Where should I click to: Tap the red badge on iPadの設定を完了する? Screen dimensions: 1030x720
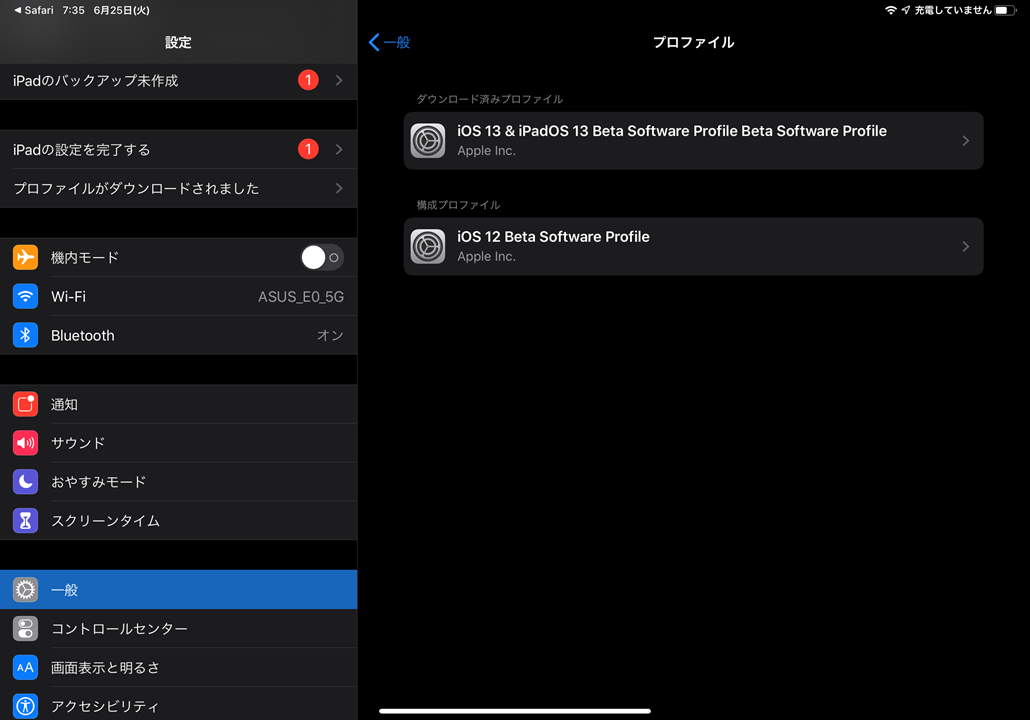(308, 149)
